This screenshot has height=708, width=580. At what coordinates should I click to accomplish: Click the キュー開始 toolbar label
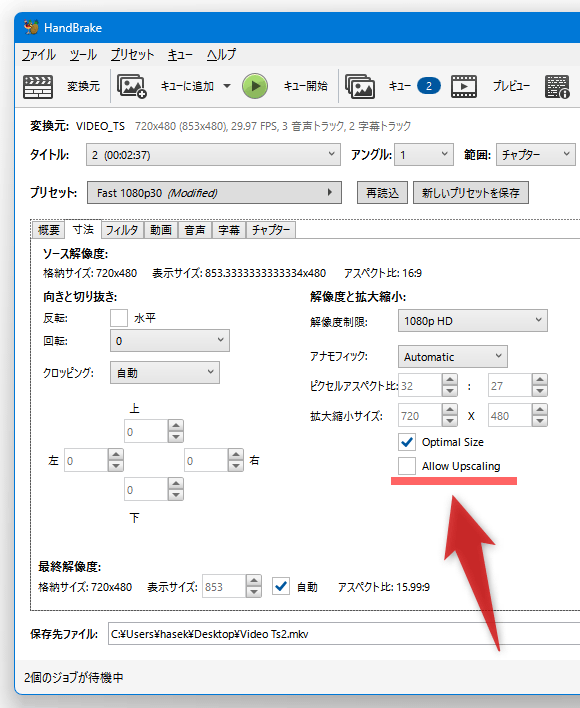point(306,86)
